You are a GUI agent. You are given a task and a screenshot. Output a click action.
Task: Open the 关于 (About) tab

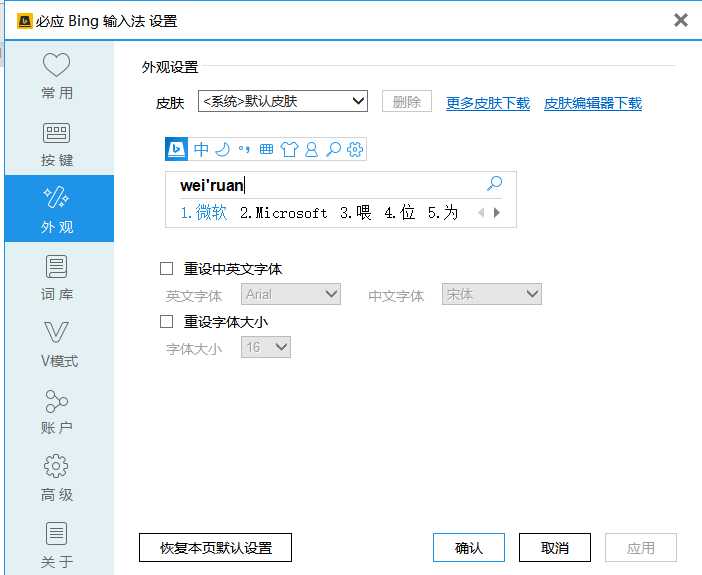click(57, 545)
